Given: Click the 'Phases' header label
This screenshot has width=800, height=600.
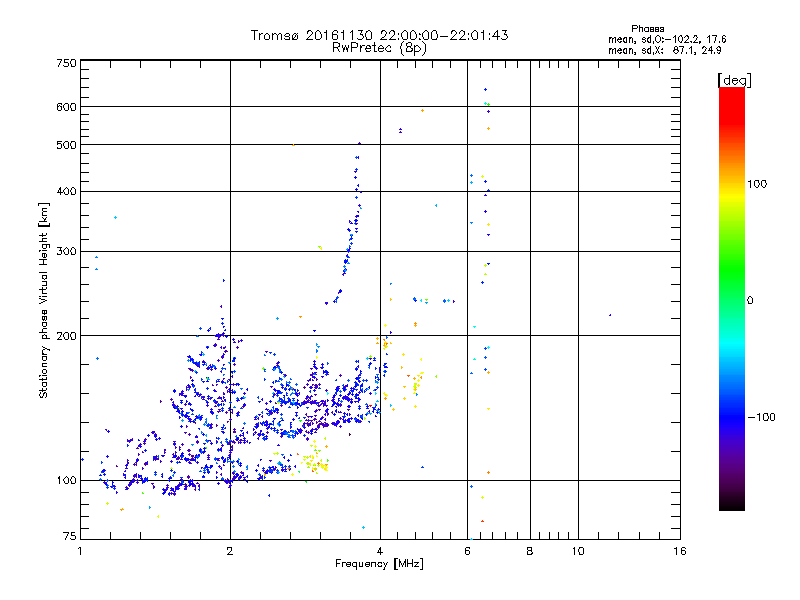Looking at the screenshot, I should [647, 29].
